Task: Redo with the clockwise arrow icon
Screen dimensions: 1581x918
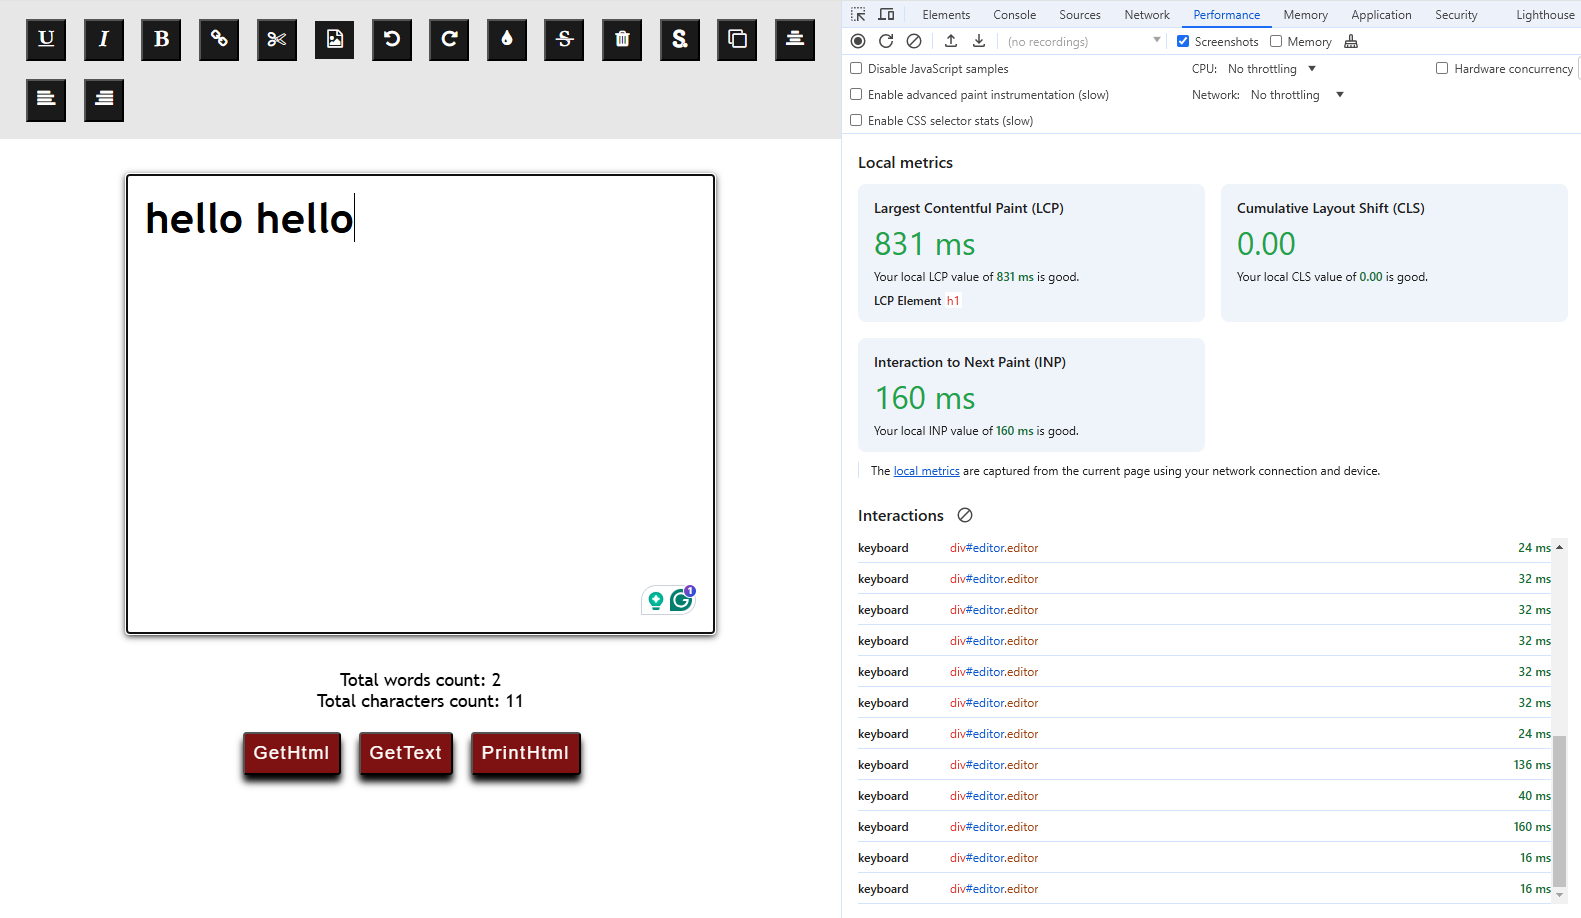Action: coord(449,40)
